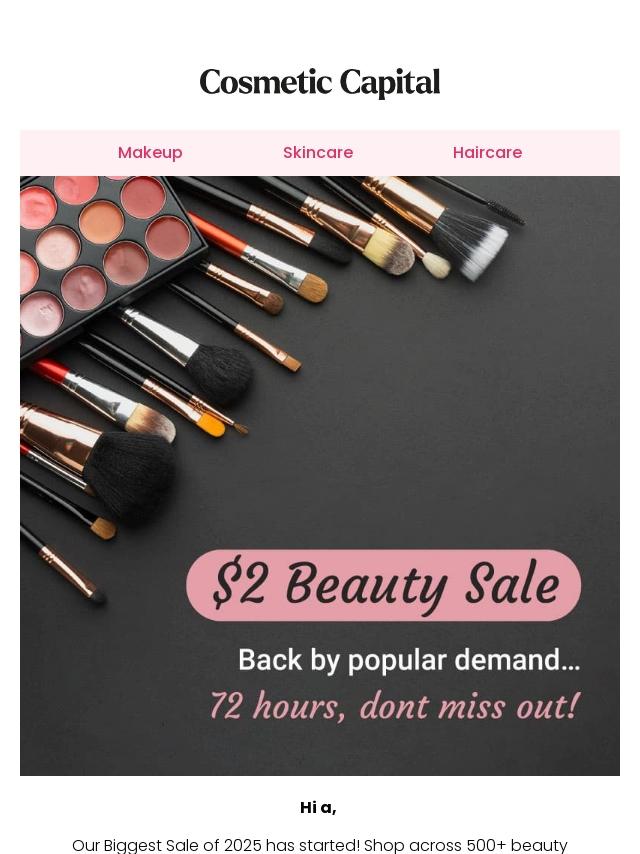
Task: Click the '72 hours, dont miss out!' text
Action: coord(394,706)
